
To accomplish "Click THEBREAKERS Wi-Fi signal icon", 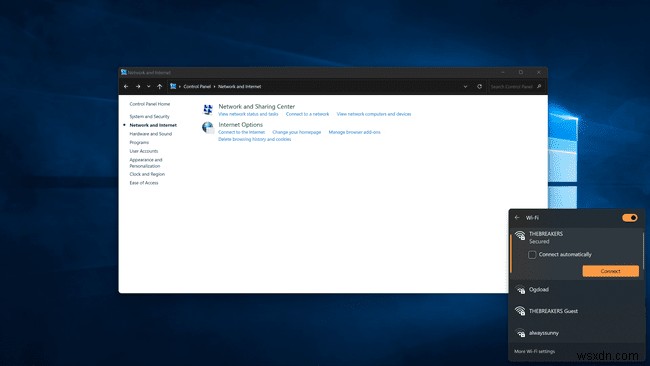I will (520, 235).
